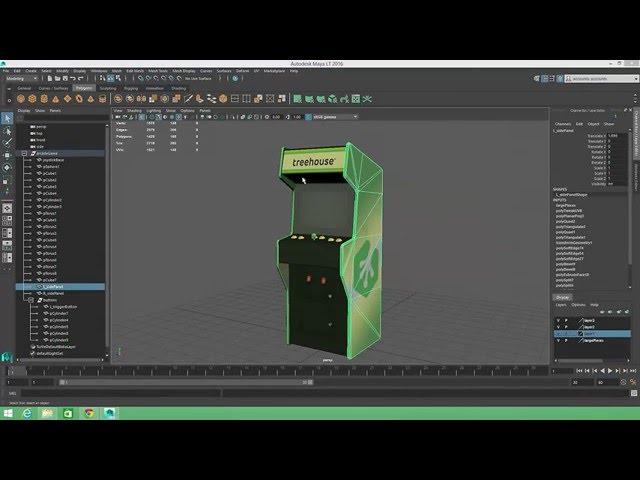Create a polygon pipe from the shelf
This screenshot has width=640, height=480.
[102, 99]
